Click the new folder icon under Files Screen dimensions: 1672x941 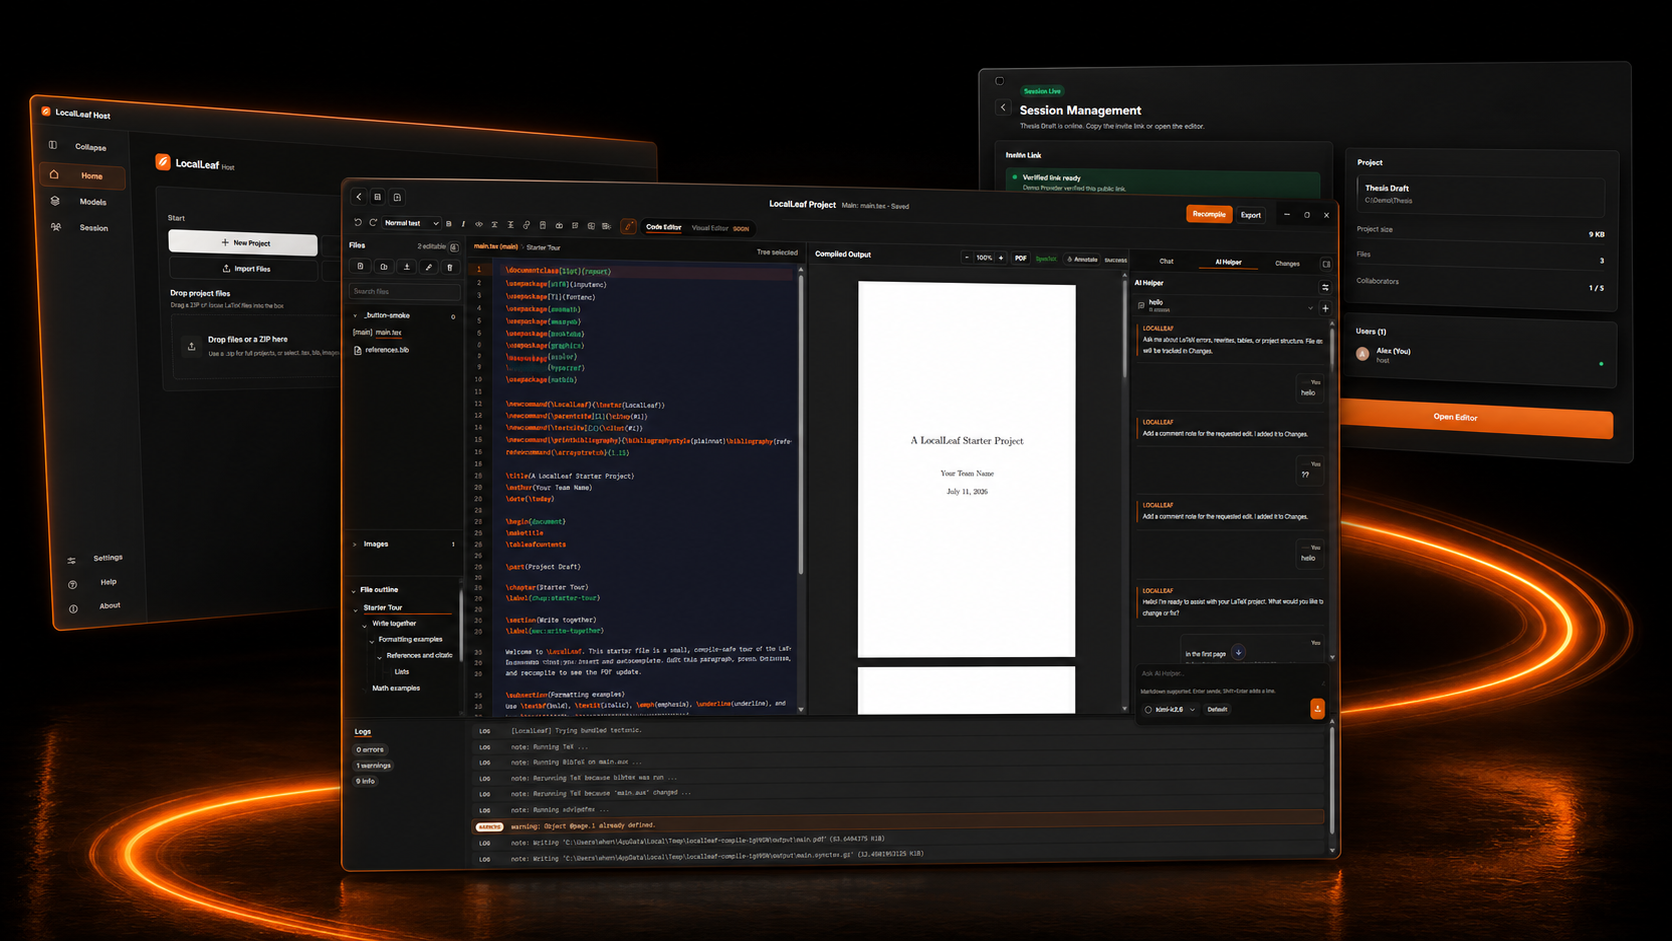tap(384, 267)
